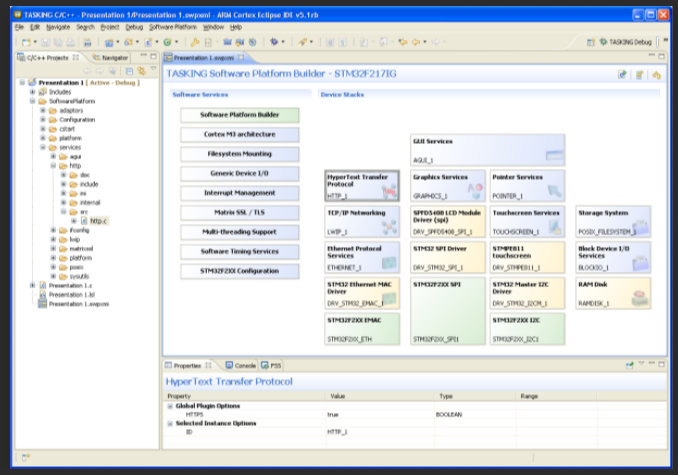Toggle Link with Editor in projects view
This screenshot has height=475, width=678.
(x=141, y=71)
